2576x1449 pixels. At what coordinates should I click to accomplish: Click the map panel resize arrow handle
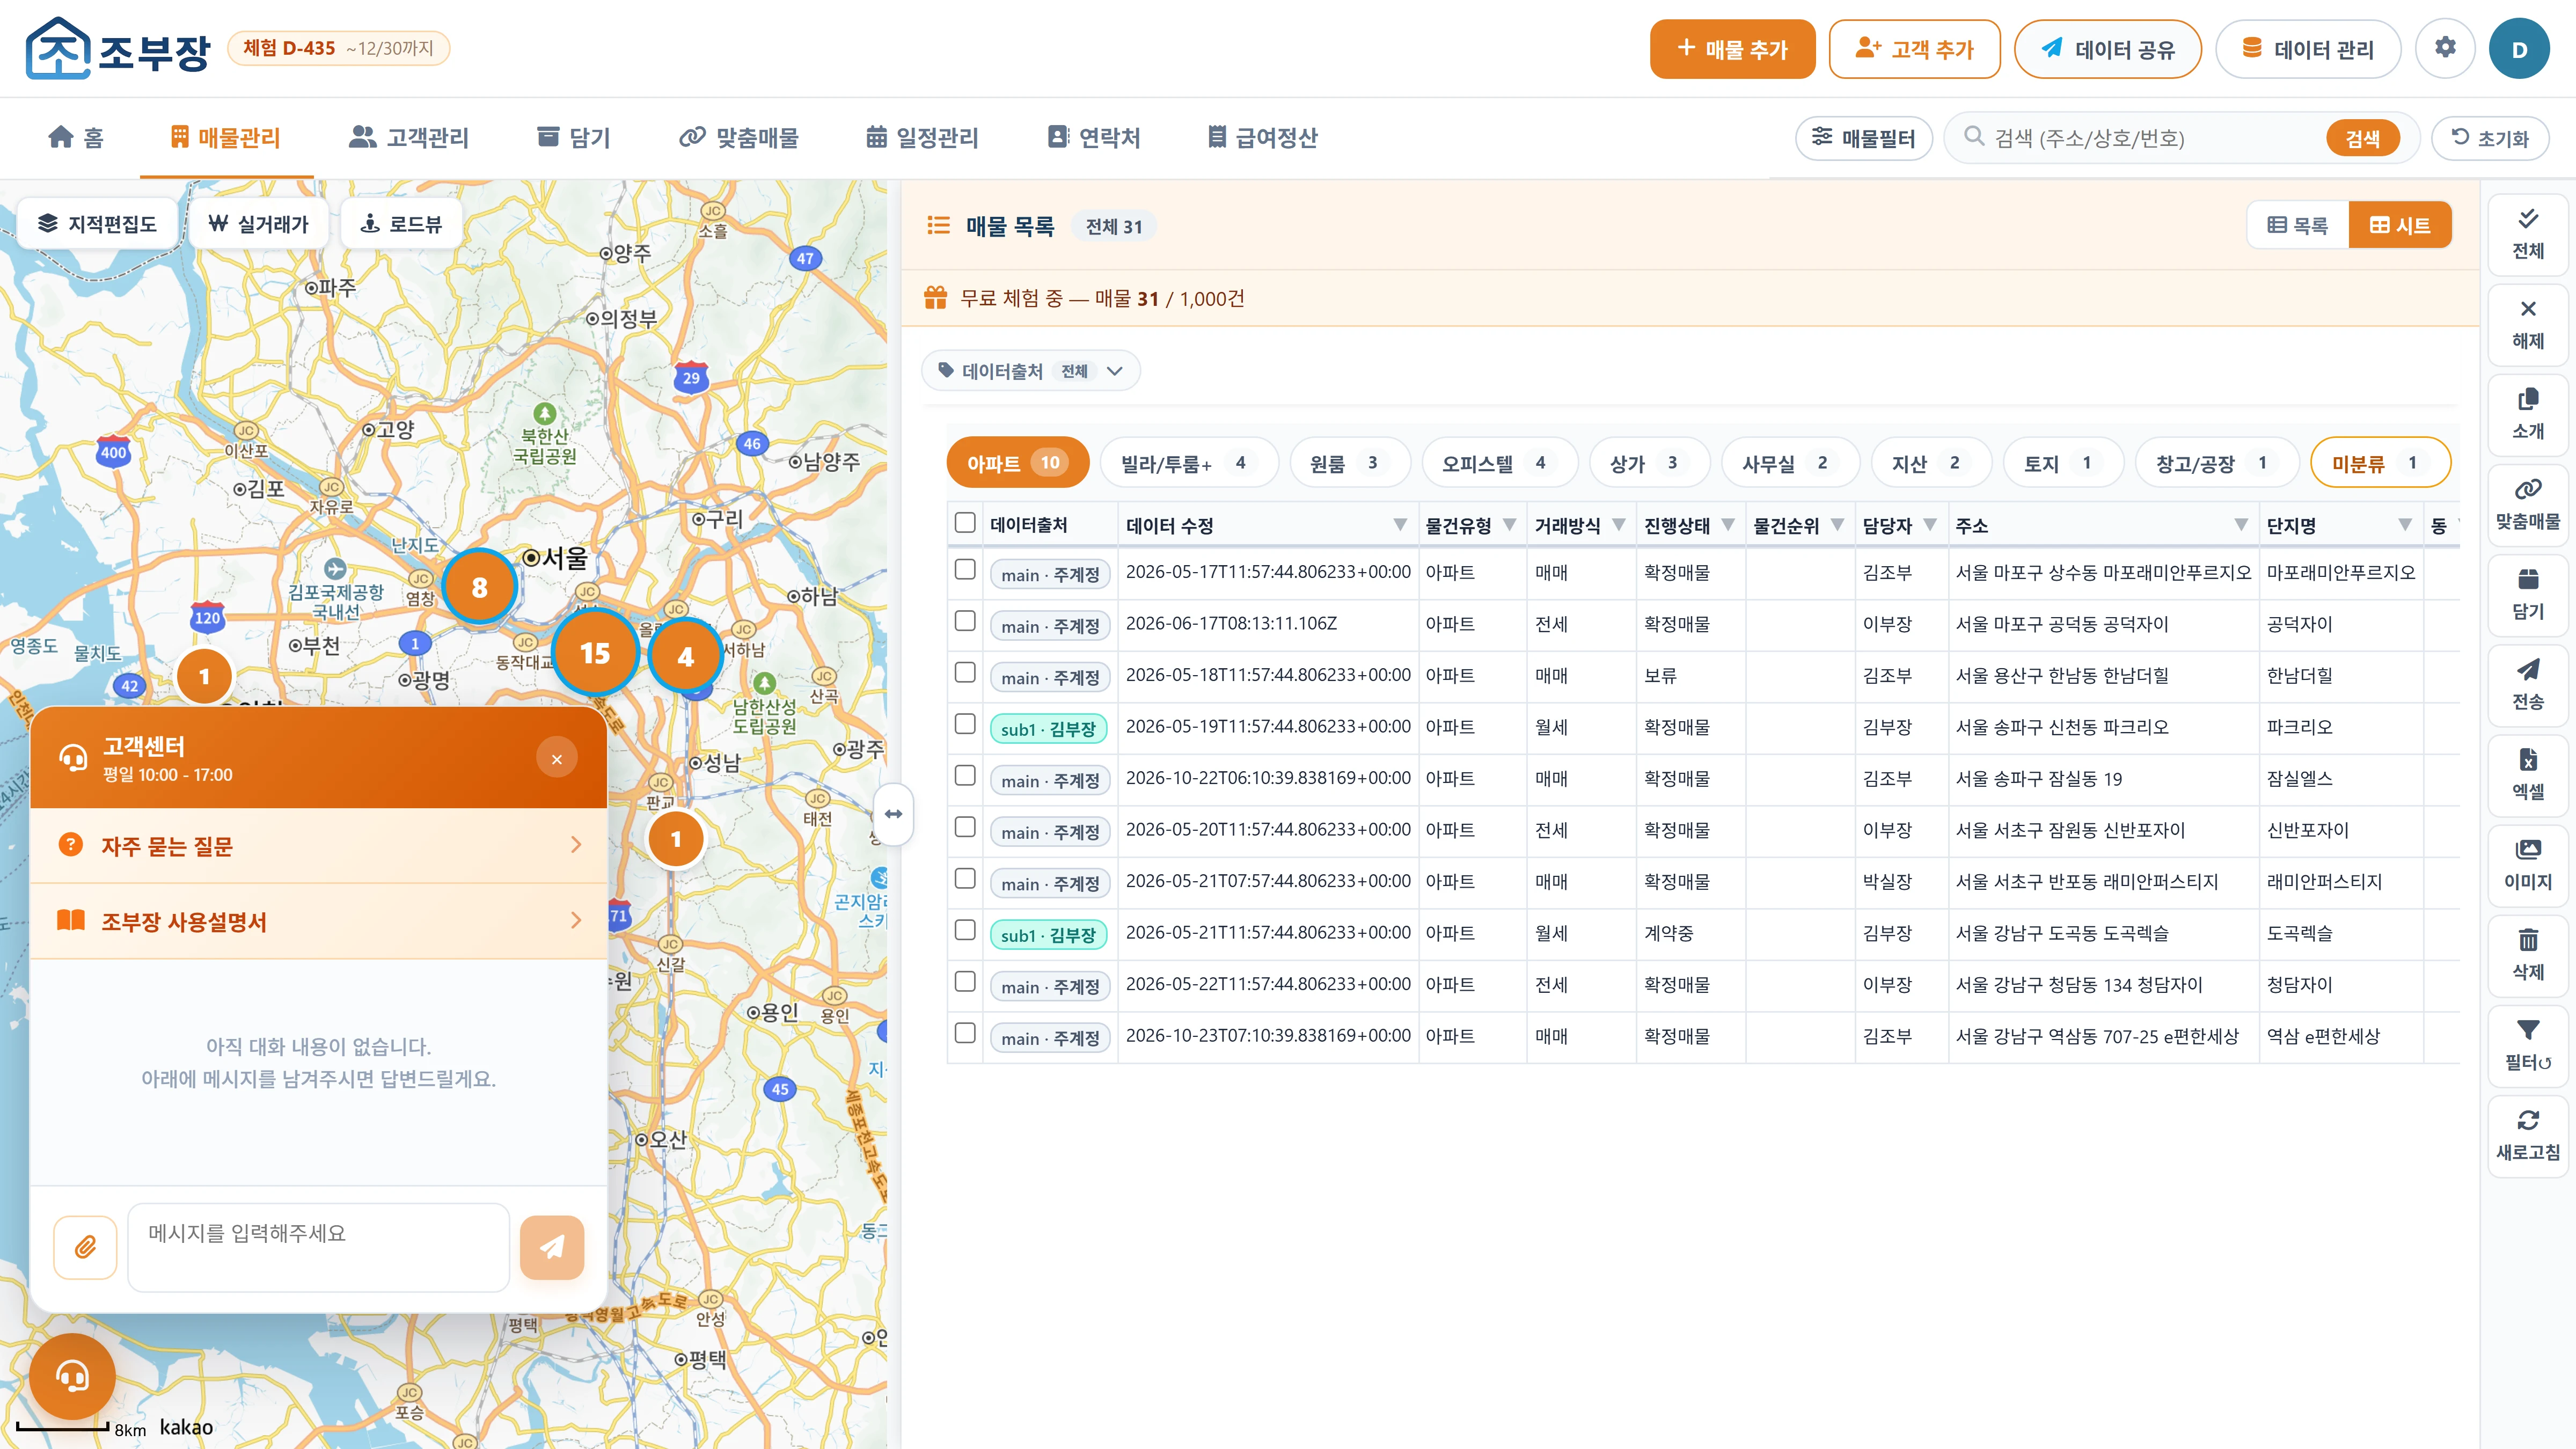893,814
